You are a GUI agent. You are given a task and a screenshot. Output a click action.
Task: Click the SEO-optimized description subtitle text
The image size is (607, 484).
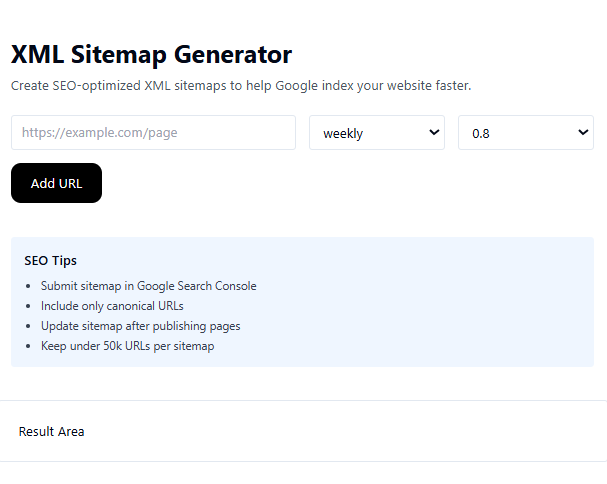pyautogui.click(x=241, y=86)
